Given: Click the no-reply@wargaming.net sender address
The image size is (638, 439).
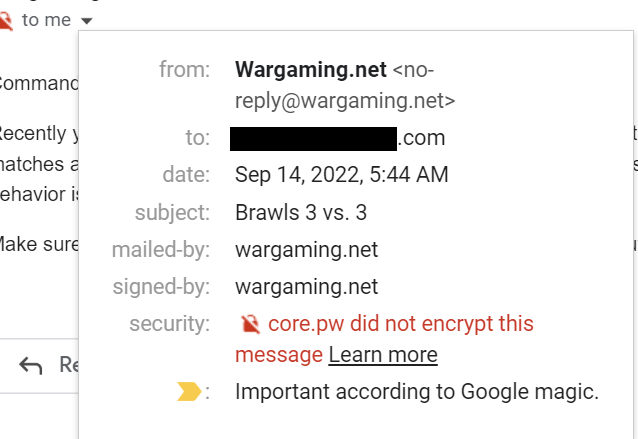Looking at the screenshot, I should pos(345,100).
